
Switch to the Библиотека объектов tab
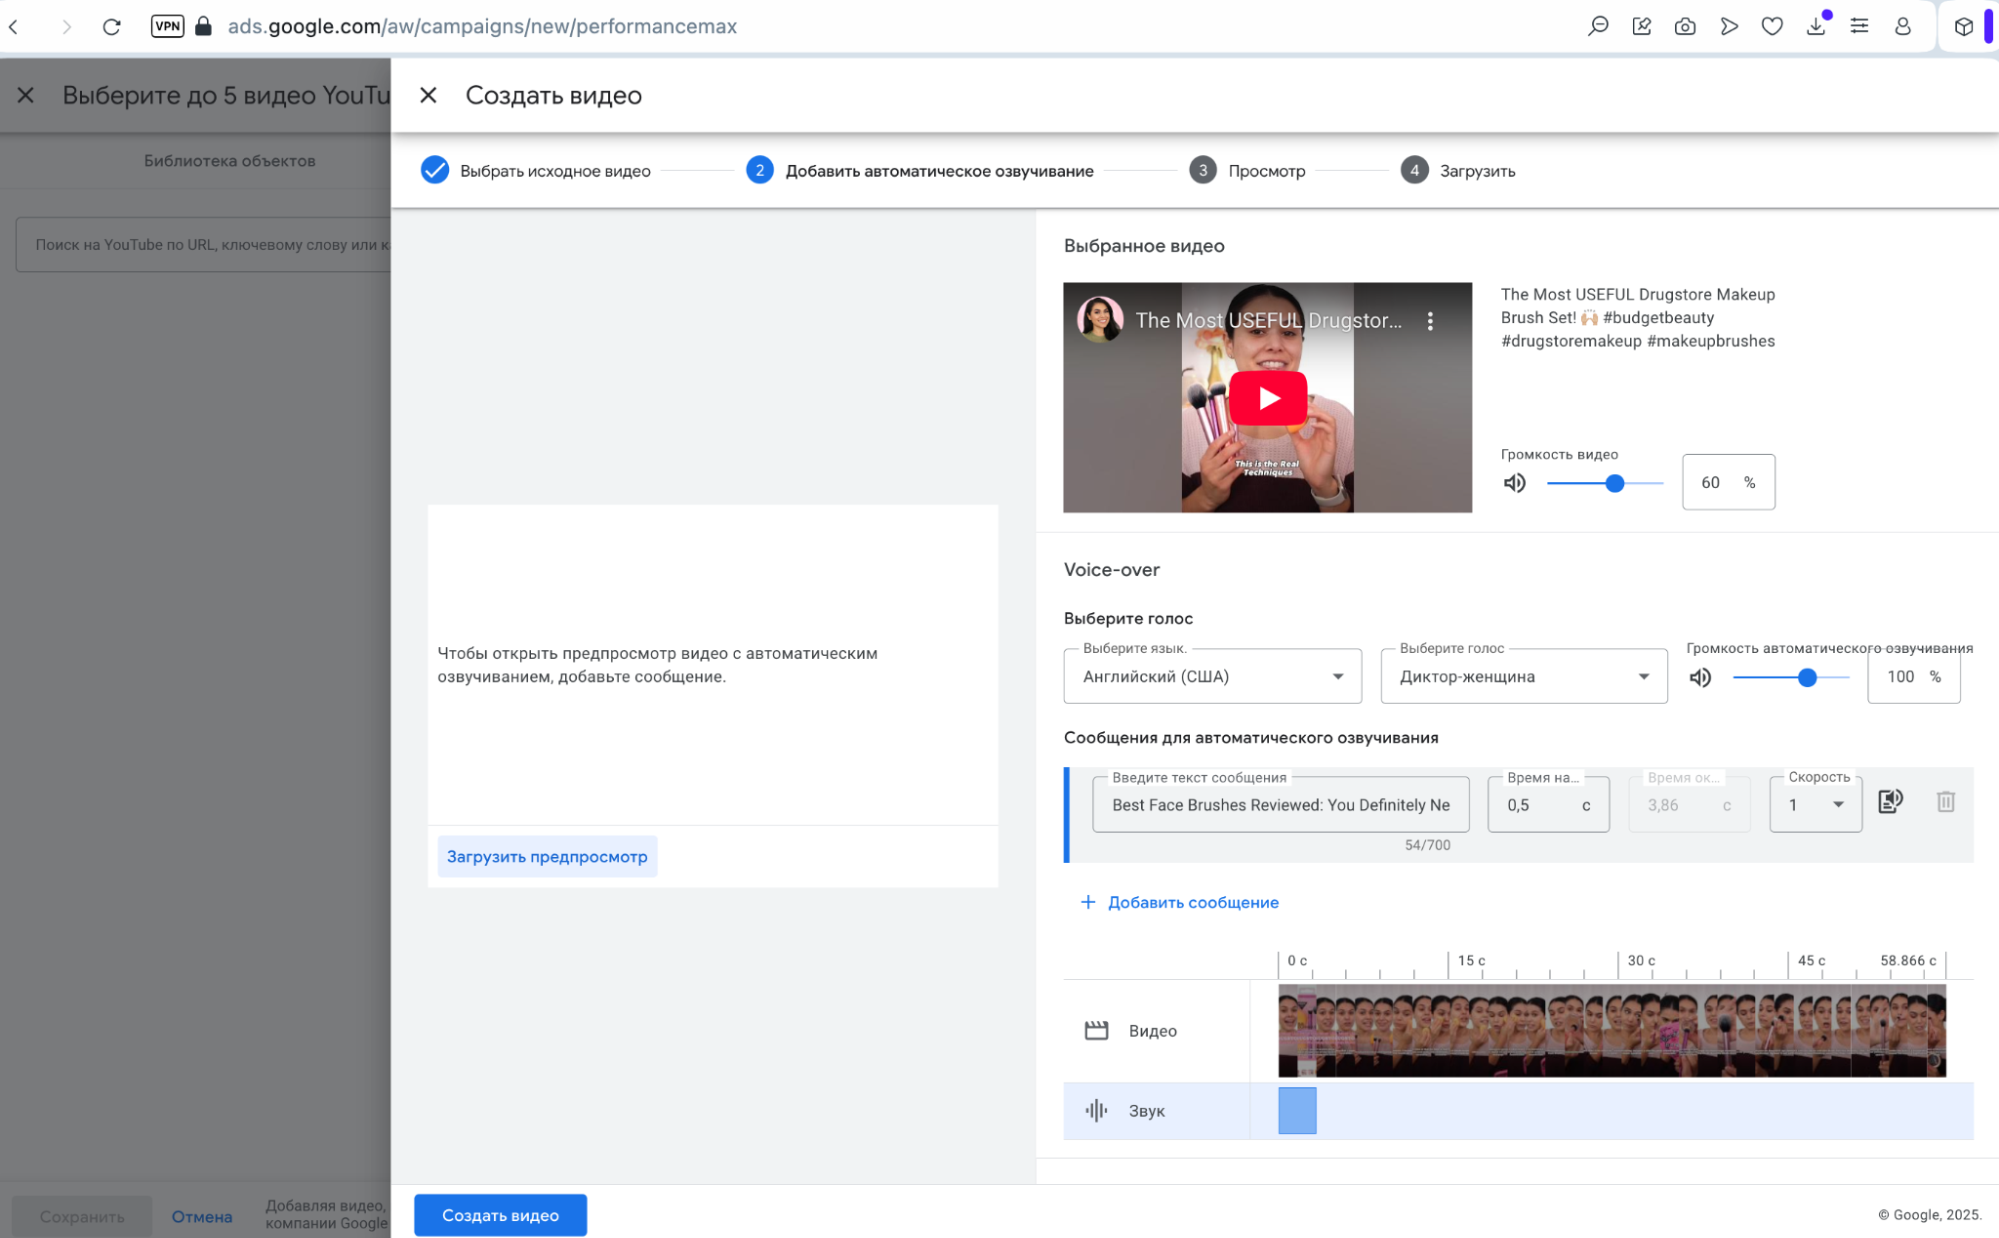pyautogui.click(x=229, y=161)
